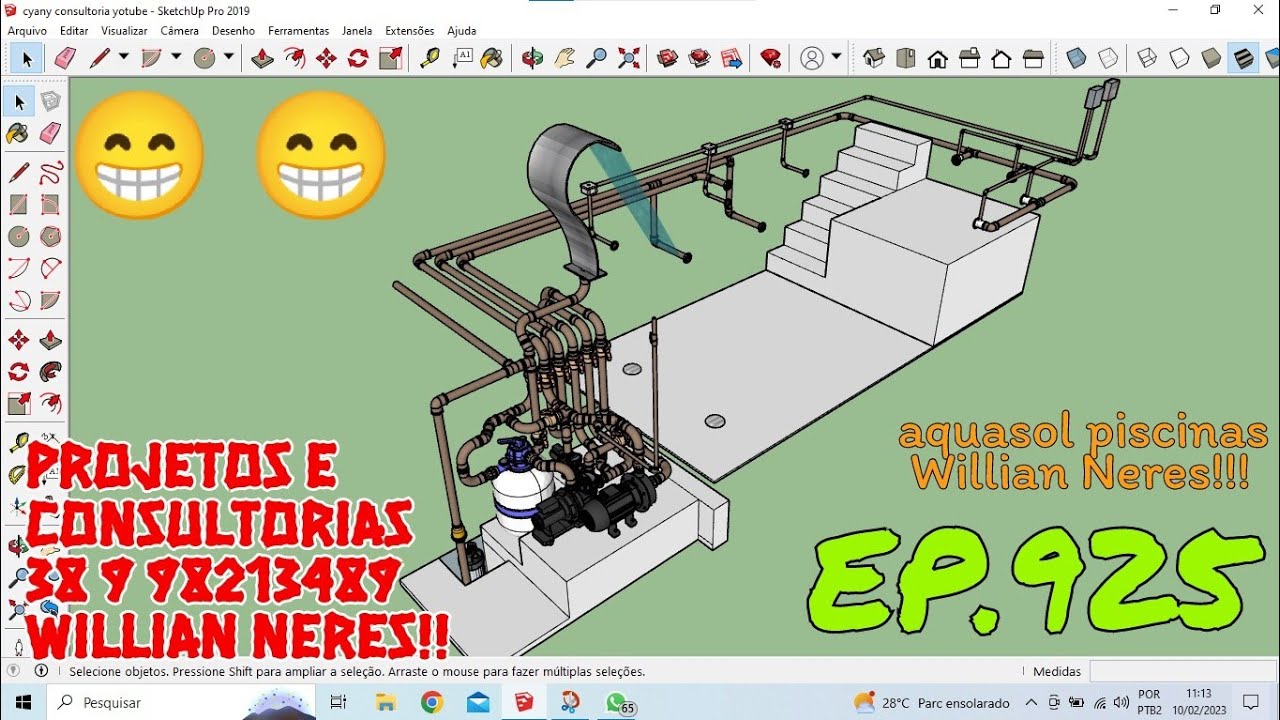This screenshot has height=720, width=1280.
Task: Activate Follow Me tool in left toolbar
Action: tap(50, 372)
